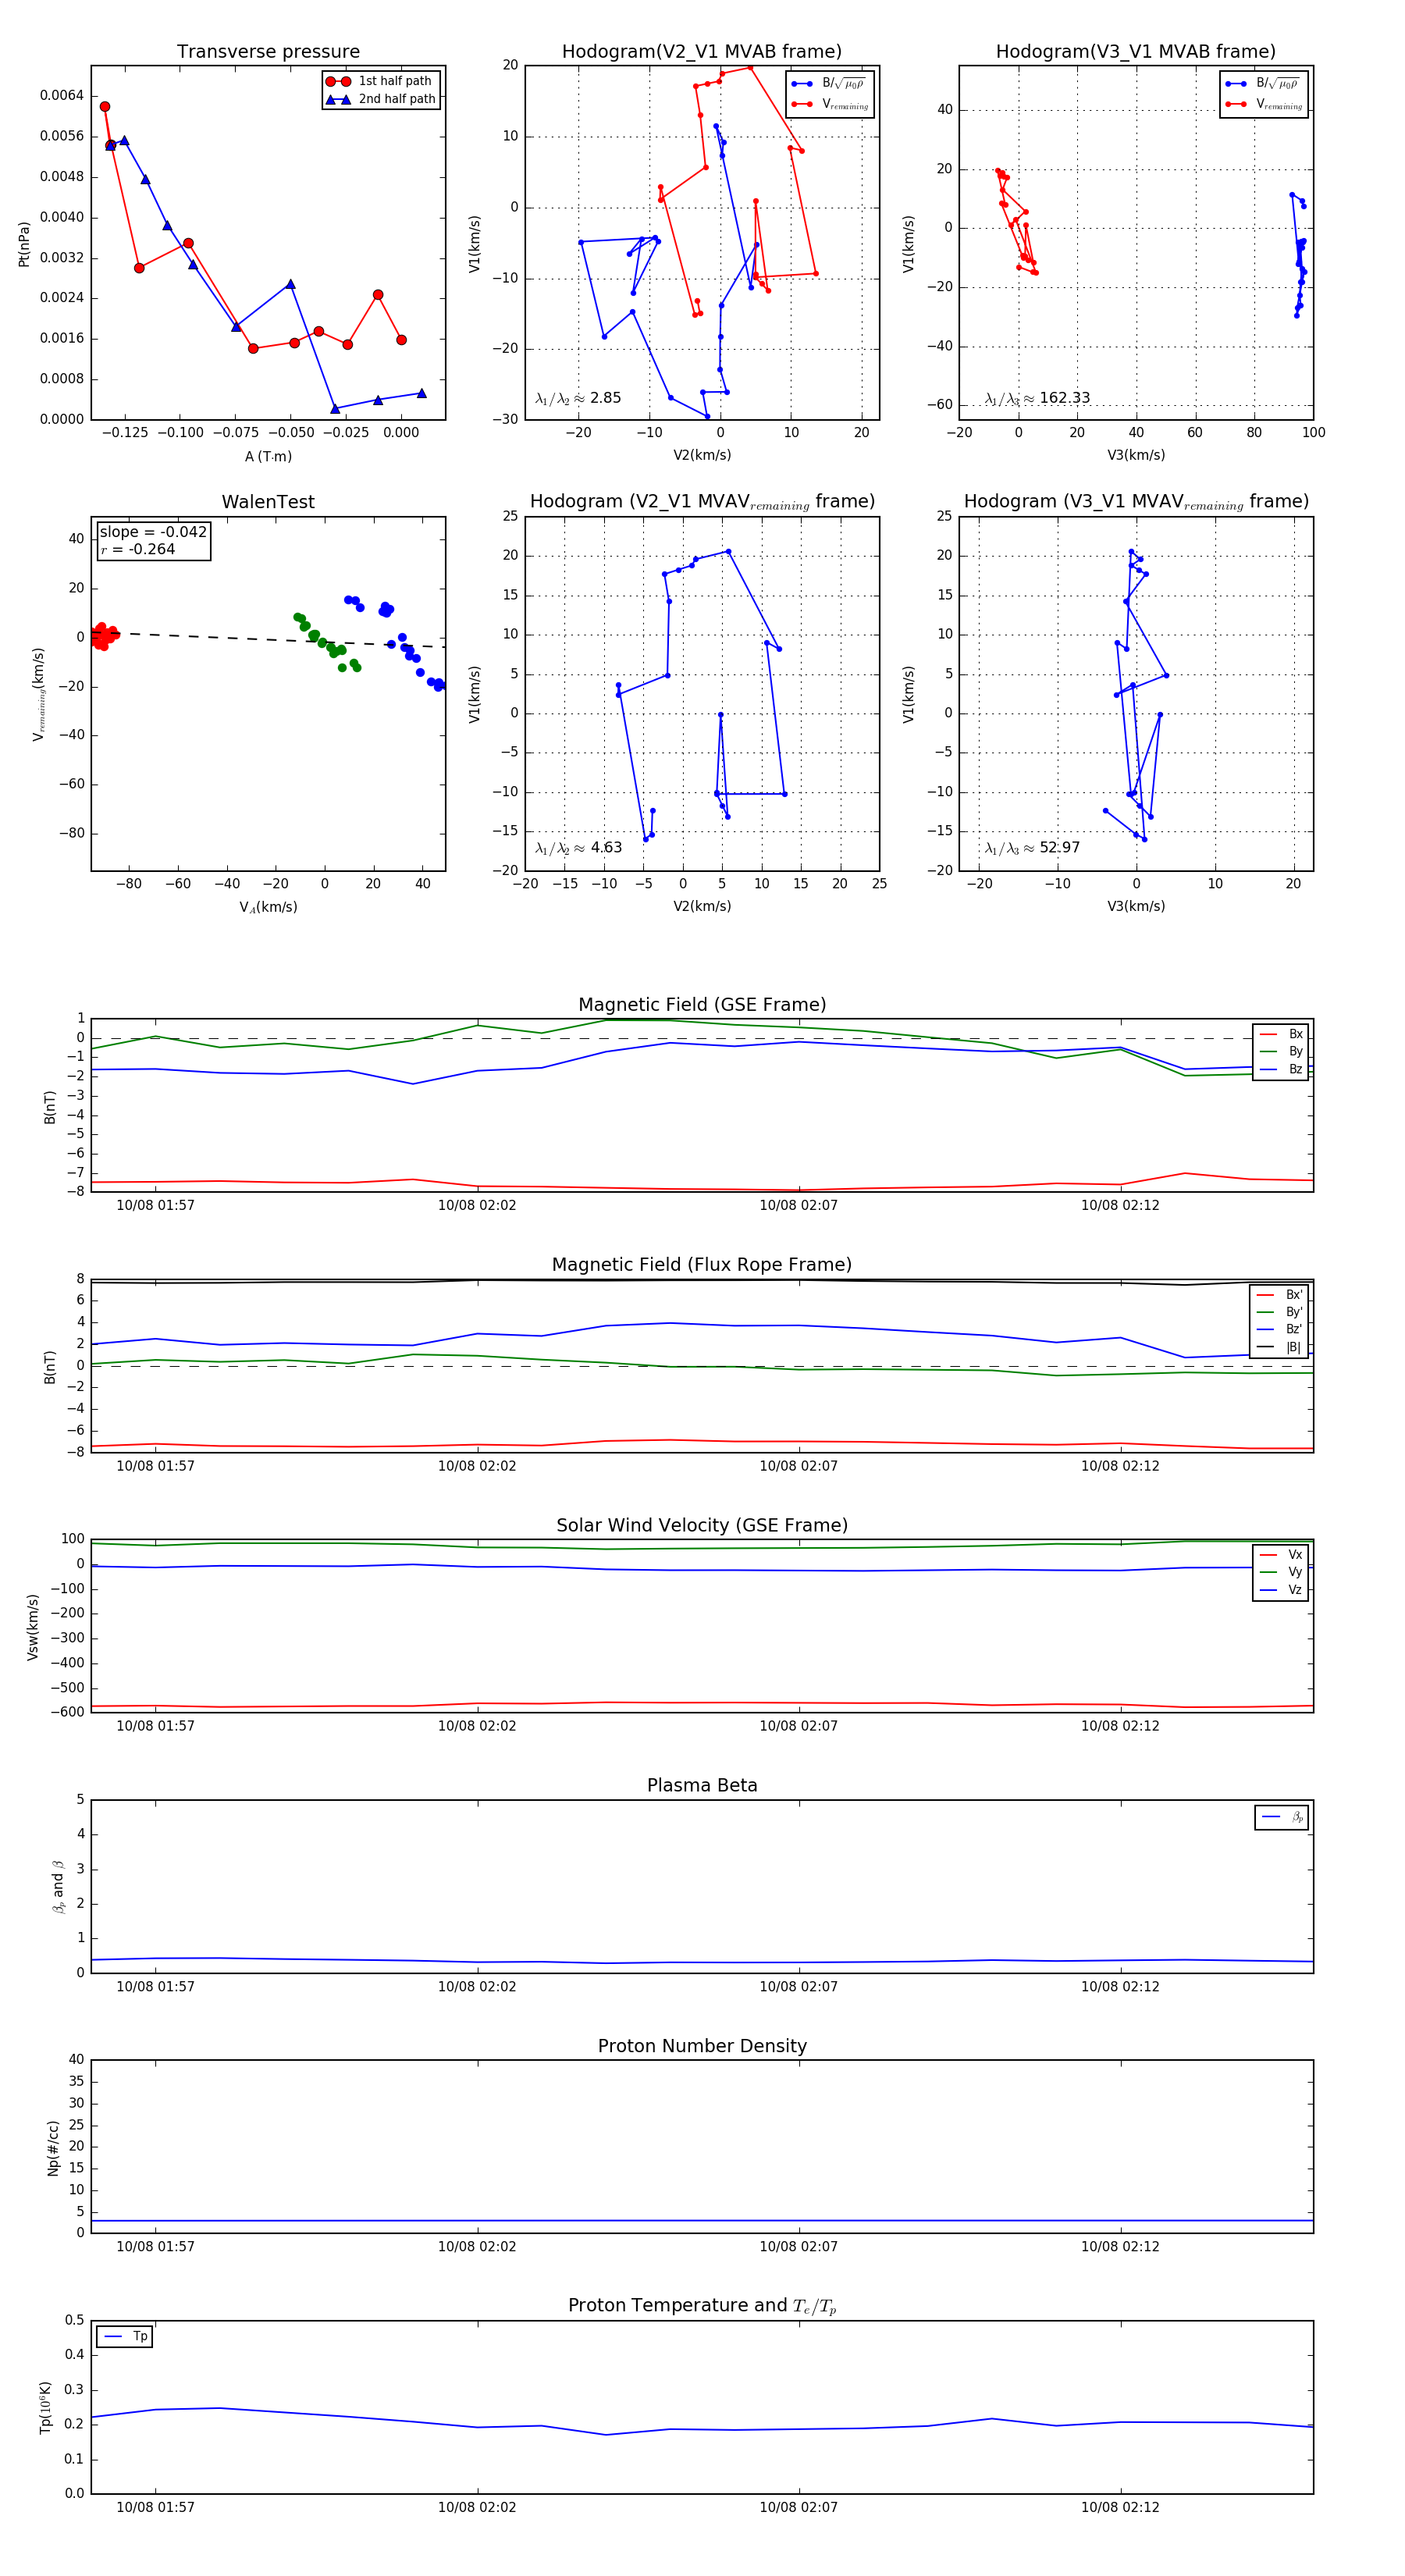Select the "2nd half path" legend entry
The height and width of the screenshot is (2576, 1405).
(382, 99)
